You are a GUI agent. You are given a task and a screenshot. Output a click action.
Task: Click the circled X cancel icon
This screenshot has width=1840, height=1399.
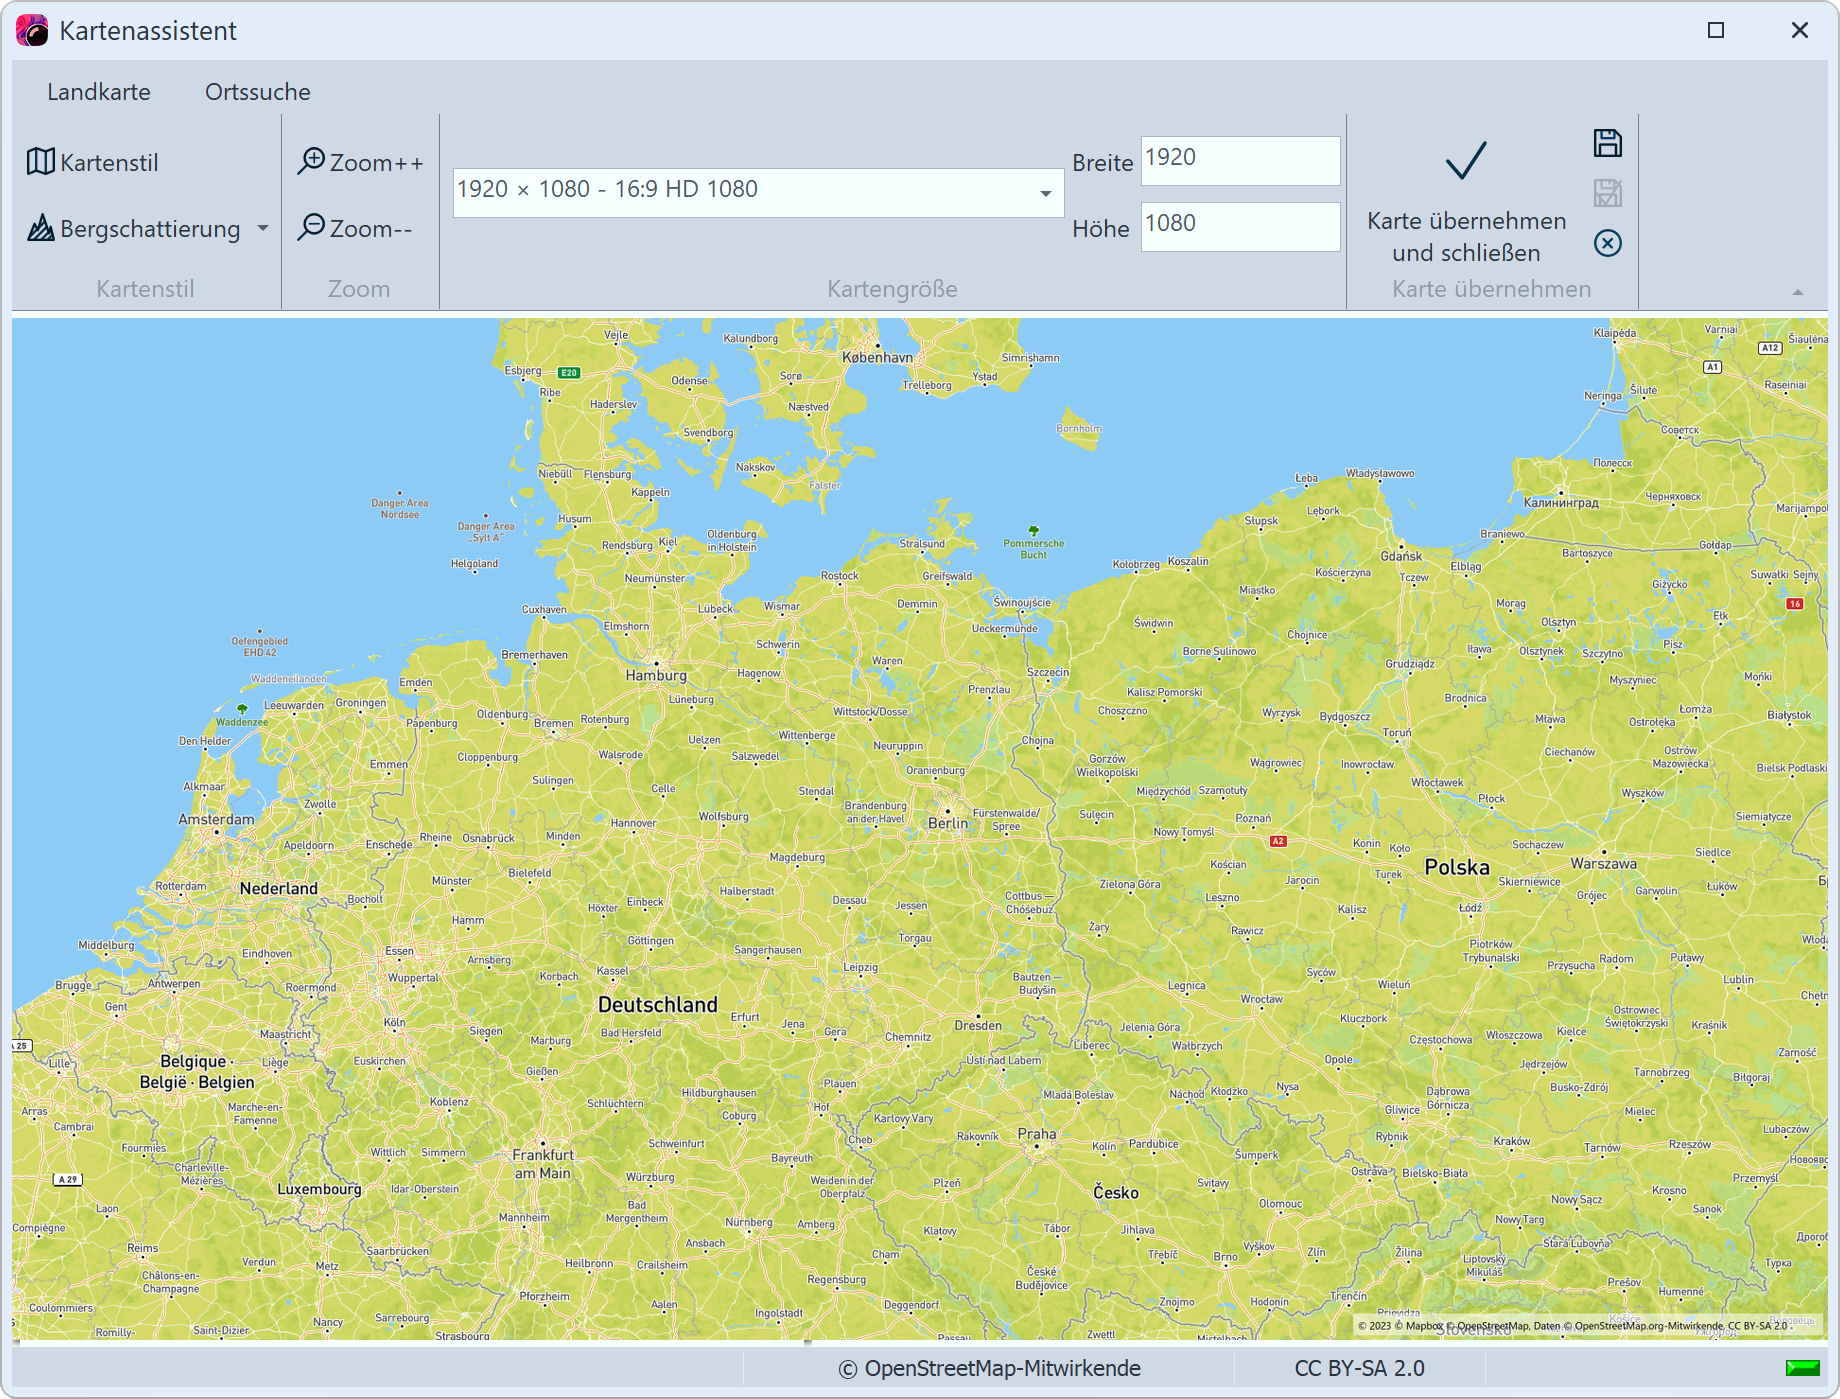point(1608,243)
